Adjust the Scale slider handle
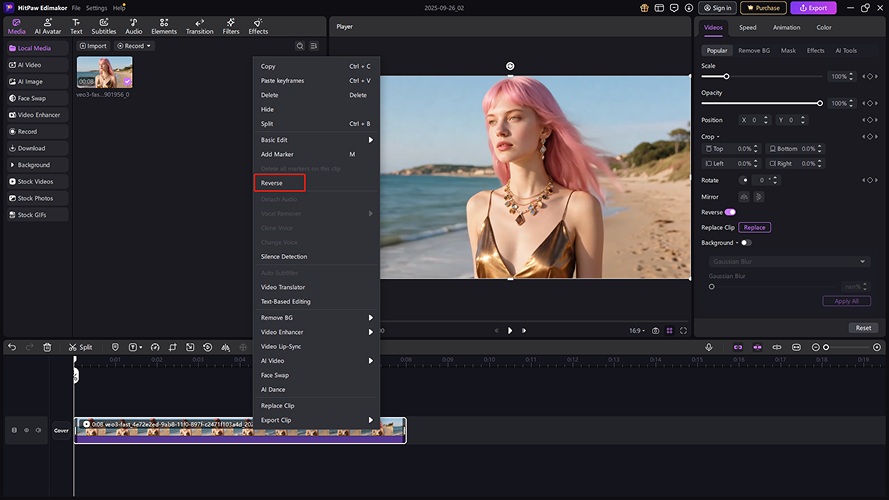The width and height of the screenshot is (889, 500). click(726, 77)
